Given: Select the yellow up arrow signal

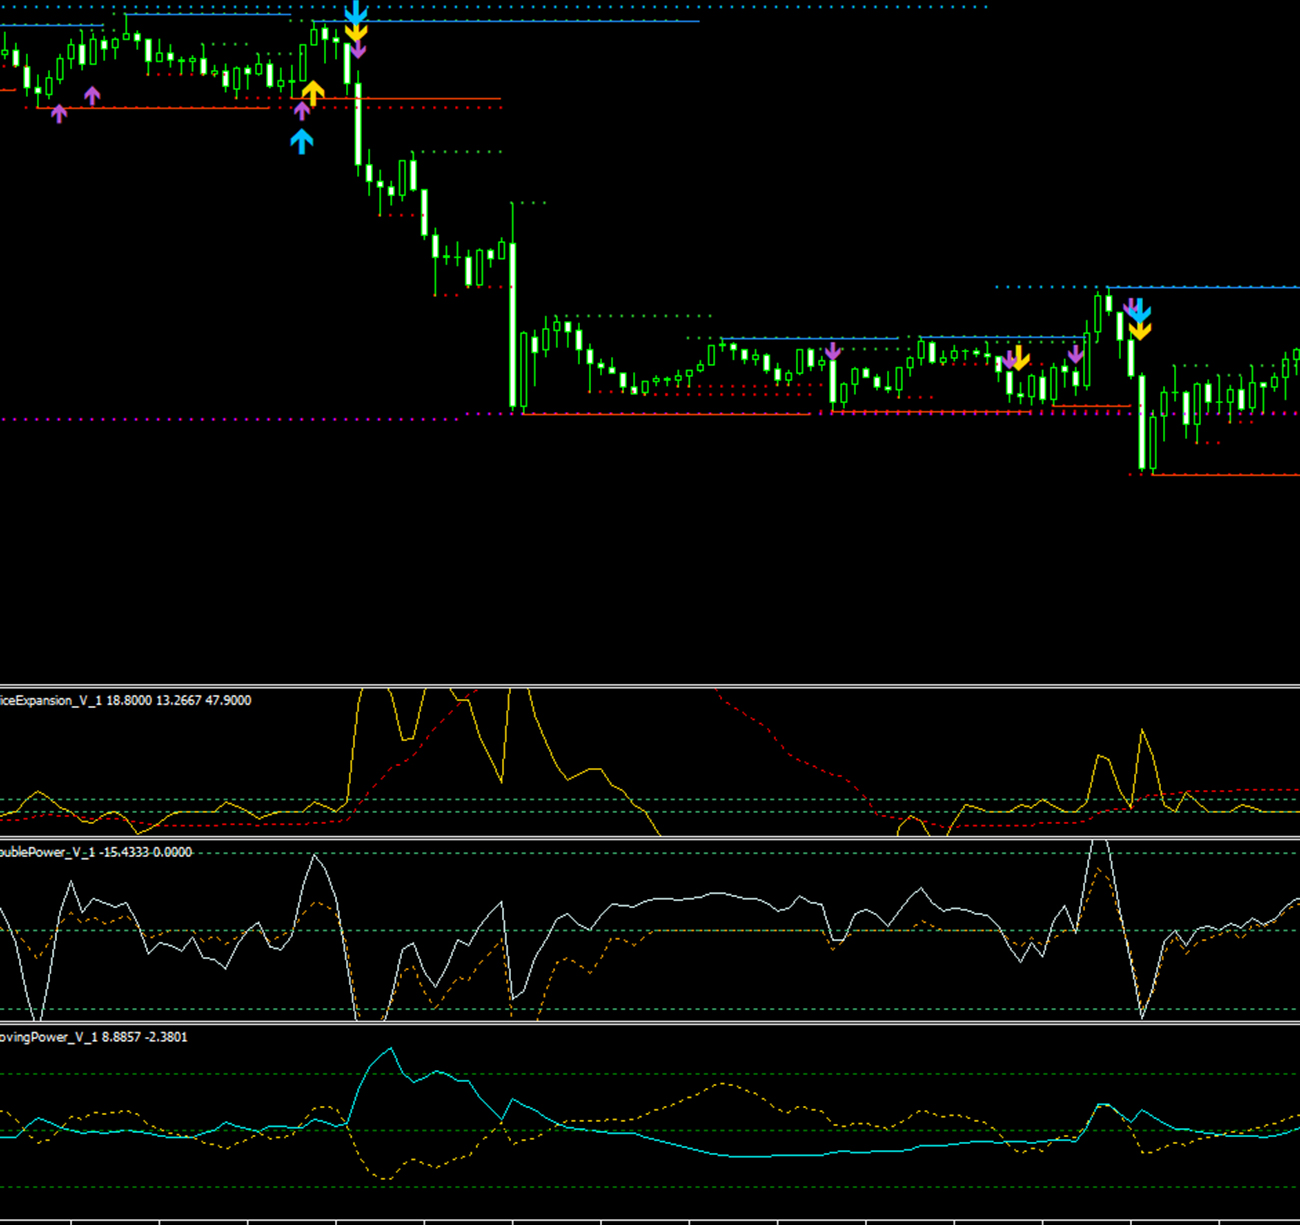Looking at the screenshot, I should point(313,94).
